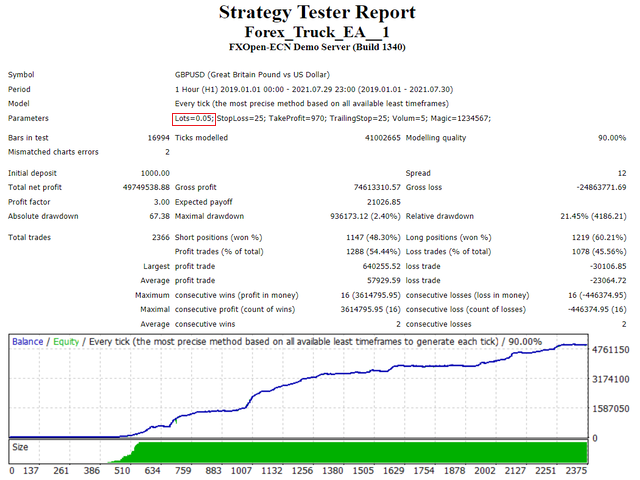Click the Size label in volume chart

[20, 448]
